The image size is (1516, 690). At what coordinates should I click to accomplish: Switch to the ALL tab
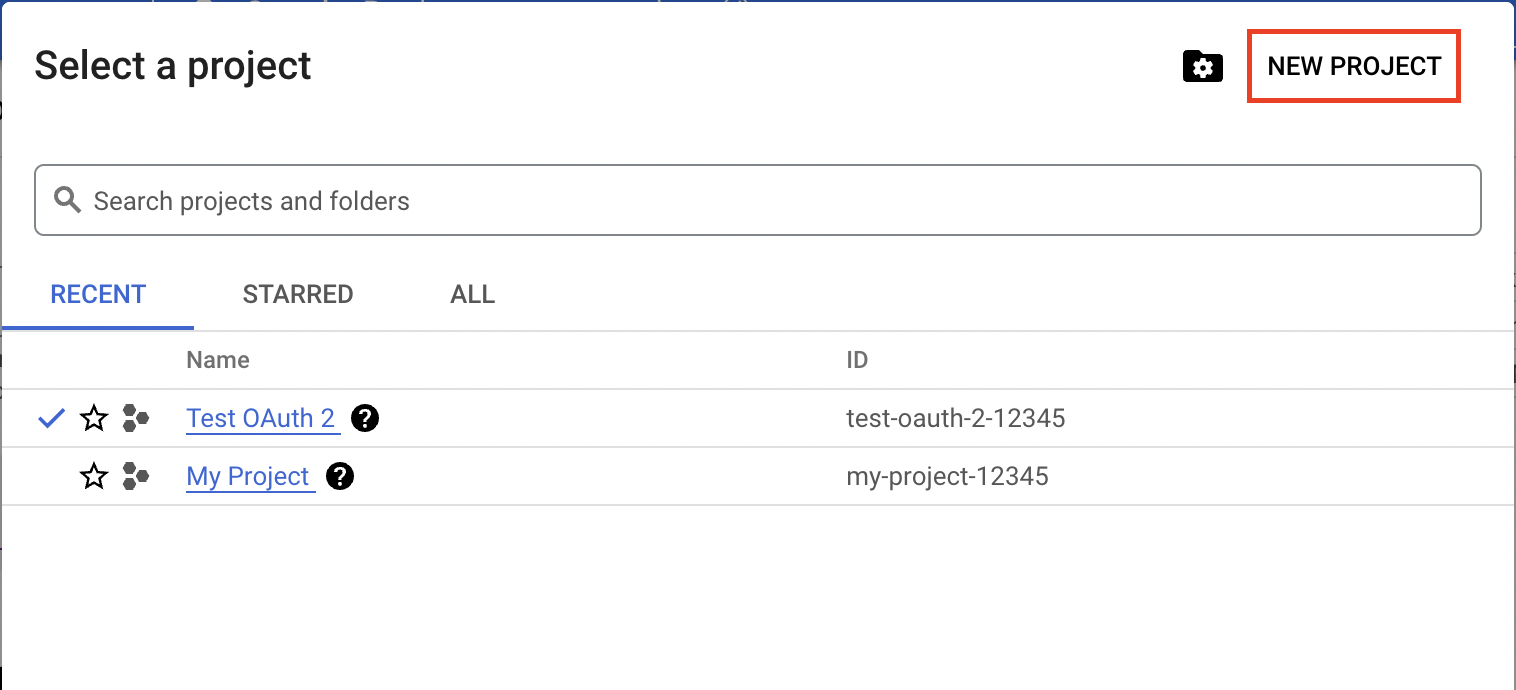click(471, 294)
